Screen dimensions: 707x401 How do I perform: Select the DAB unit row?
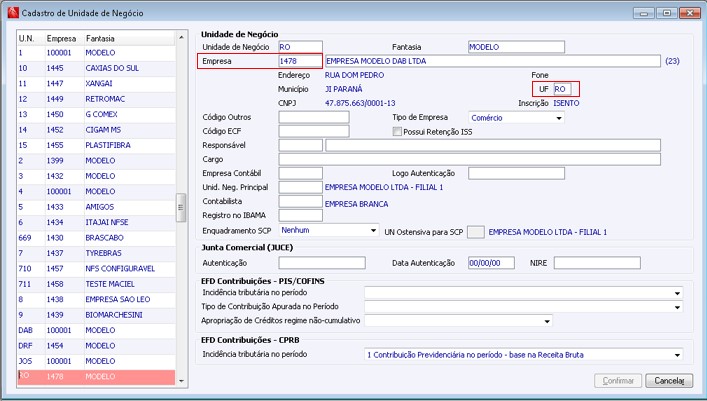point(96,330)
